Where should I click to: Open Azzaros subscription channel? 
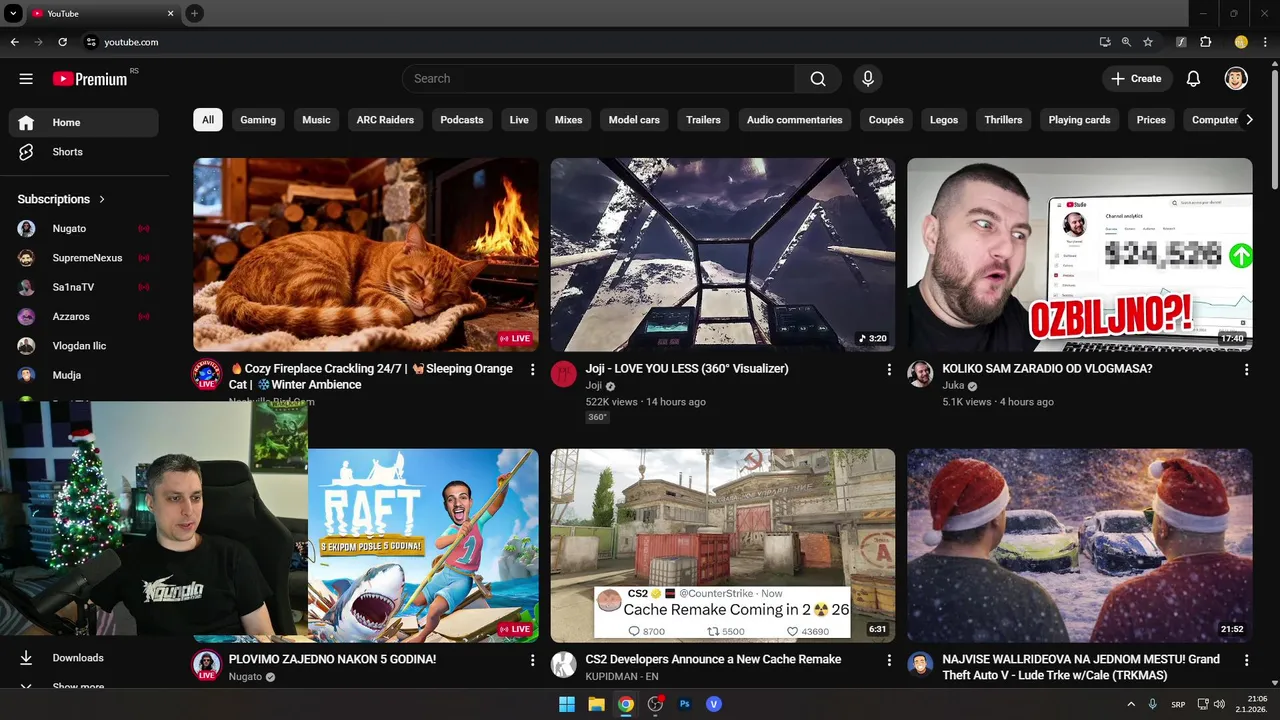click(84, 317)
